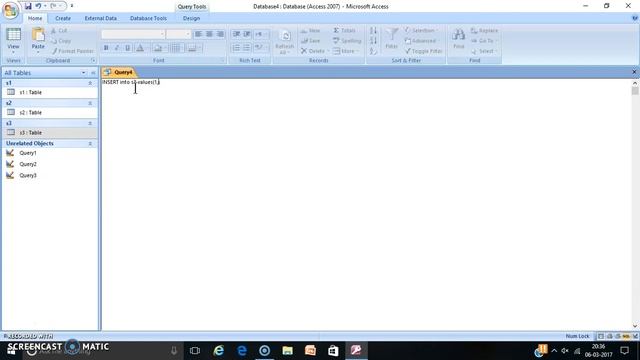Collapse navigation pane with shutter button
640x360 pixels.
click(x=93, y=73)
